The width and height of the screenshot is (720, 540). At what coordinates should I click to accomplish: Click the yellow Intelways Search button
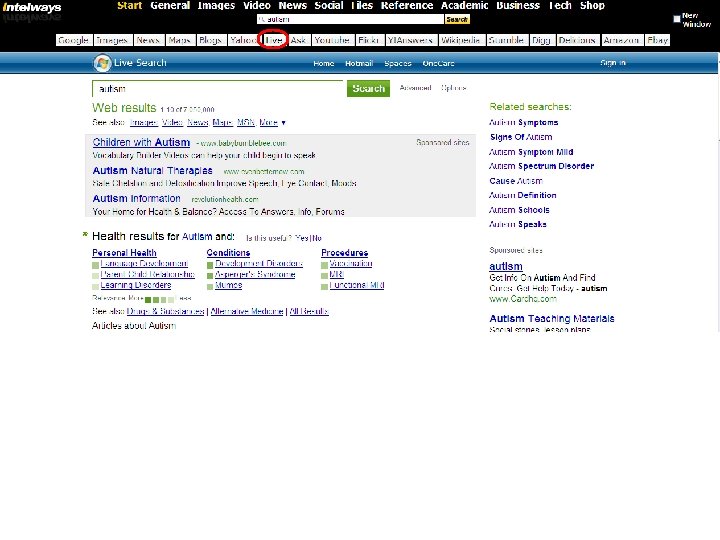tap(457, 19)
